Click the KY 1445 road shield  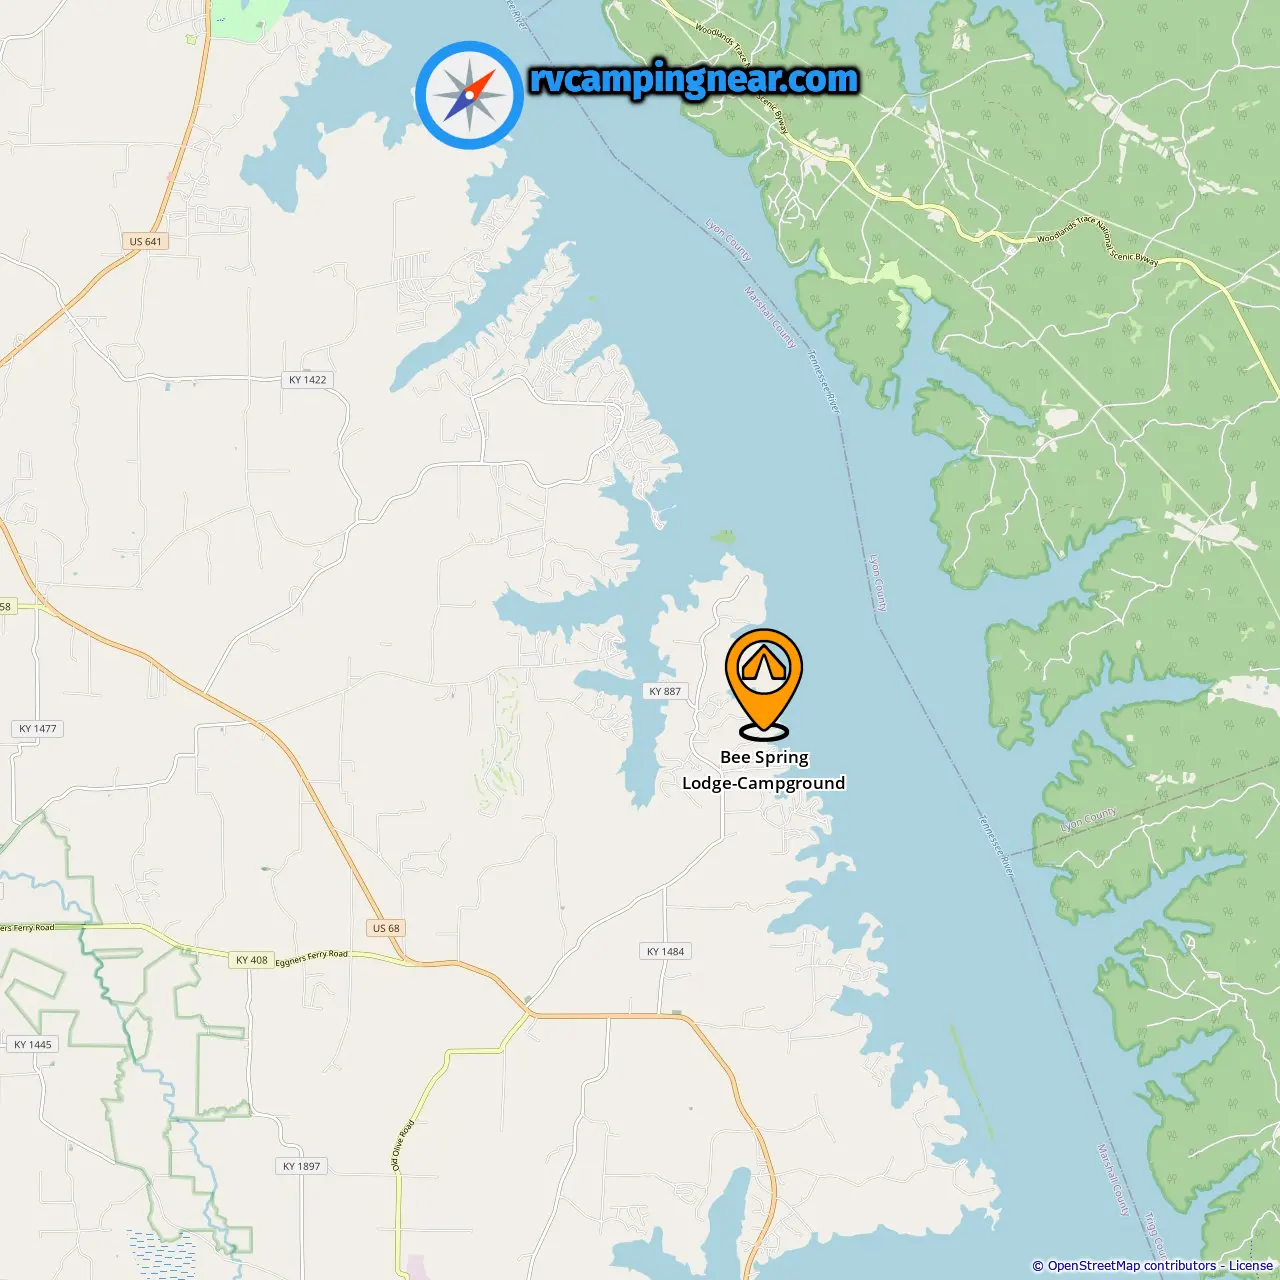pos(33,1044)
